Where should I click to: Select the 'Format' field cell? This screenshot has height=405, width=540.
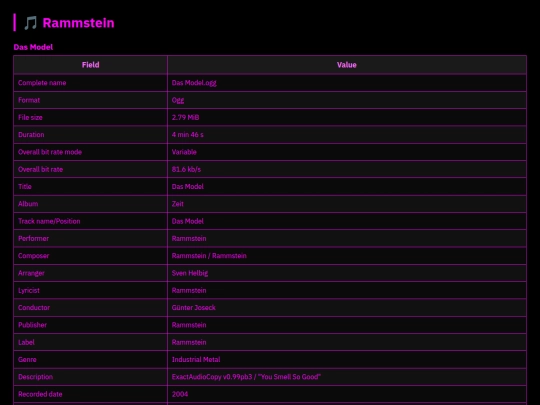[91, 100]
